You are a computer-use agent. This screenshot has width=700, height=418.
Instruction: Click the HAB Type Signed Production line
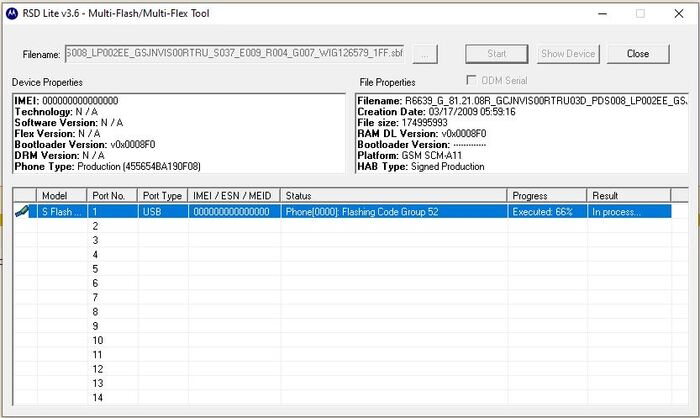421,166
